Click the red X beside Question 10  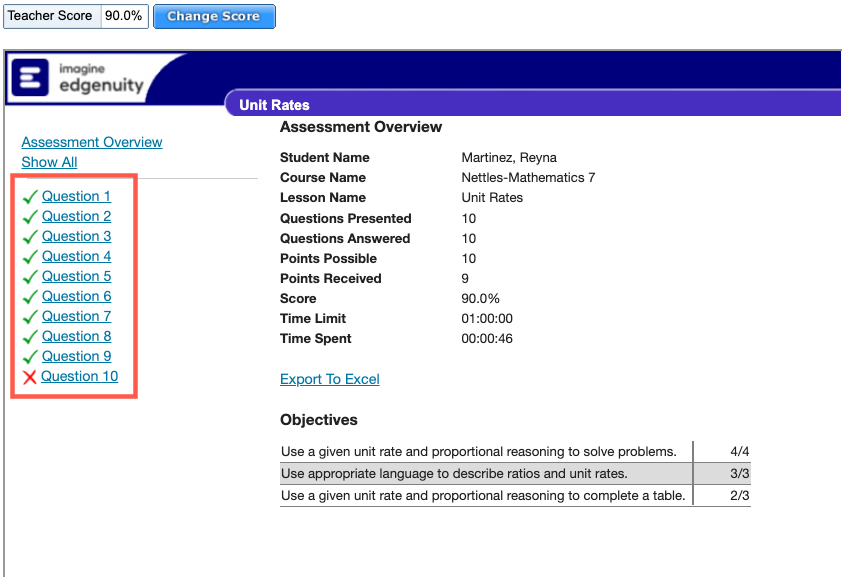coord(29,377)
